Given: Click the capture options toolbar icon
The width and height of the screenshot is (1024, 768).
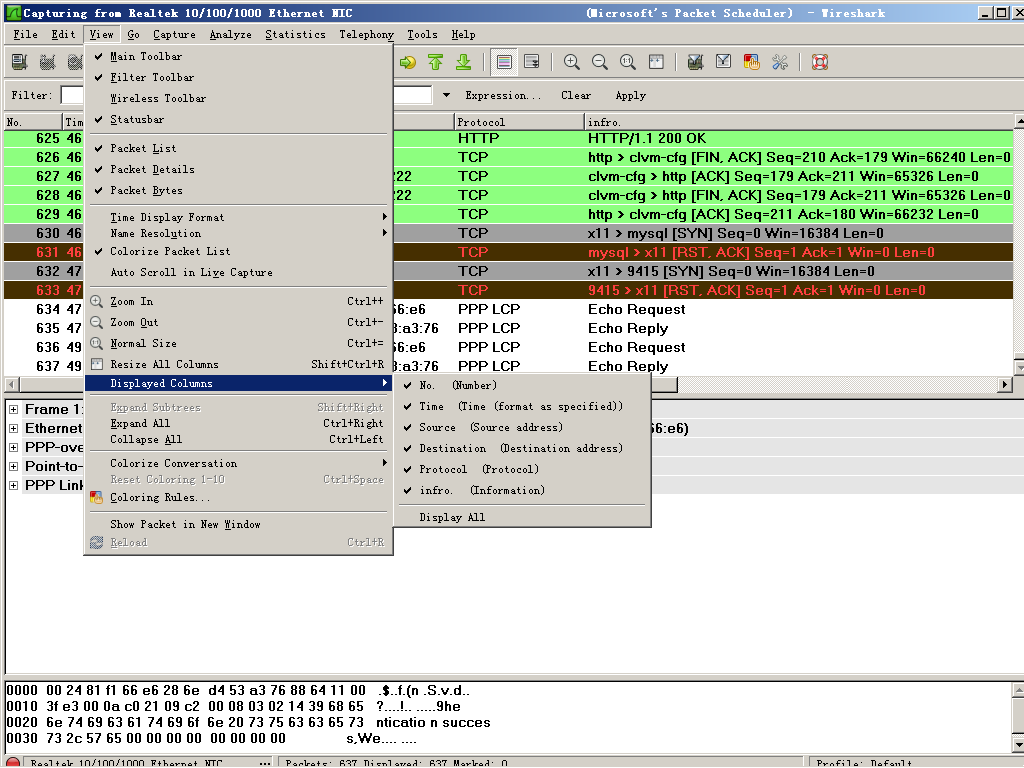Looking at the screenshot, I should click(x=47, y=62).
